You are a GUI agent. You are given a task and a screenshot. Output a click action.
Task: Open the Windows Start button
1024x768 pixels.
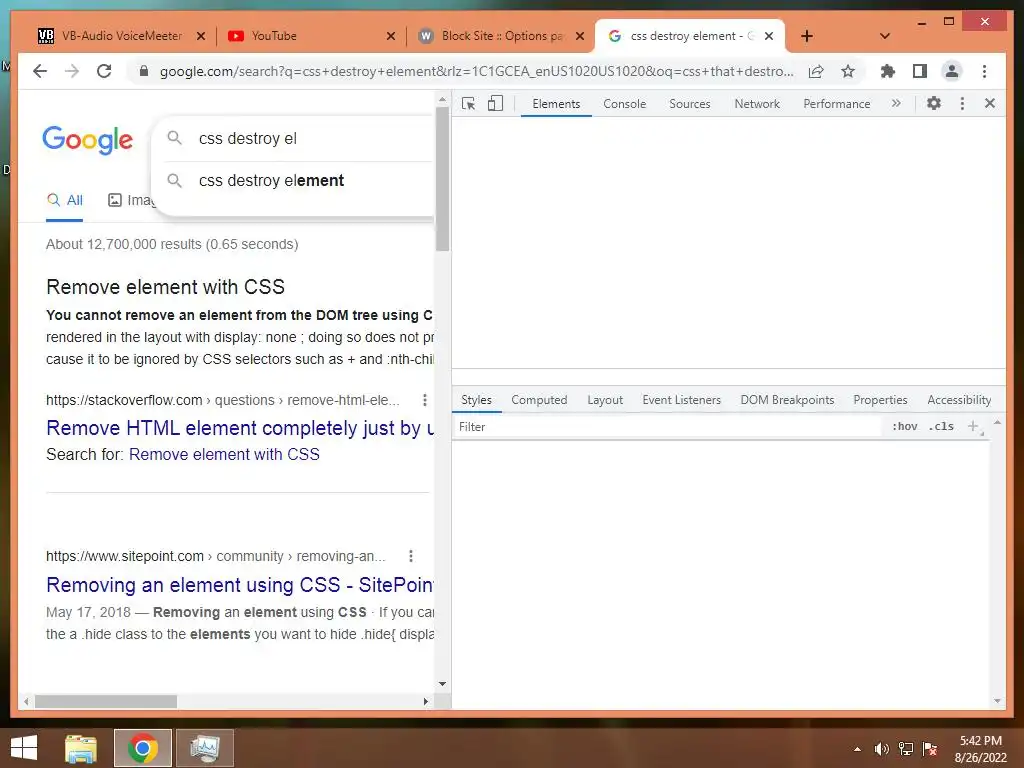pos(24,748)
